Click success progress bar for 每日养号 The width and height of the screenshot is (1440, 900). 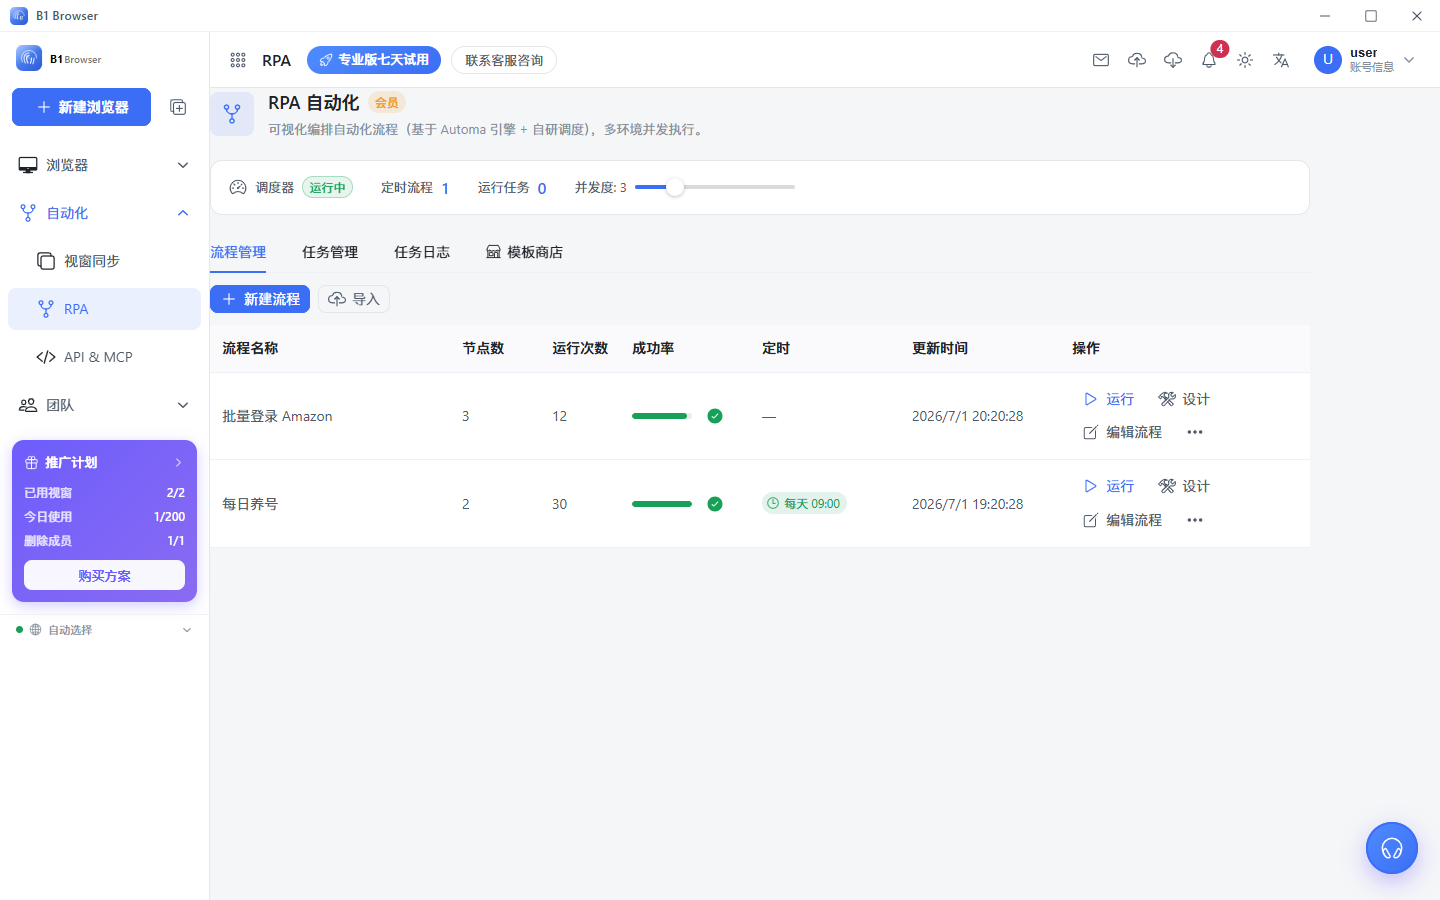pos(662,504)
